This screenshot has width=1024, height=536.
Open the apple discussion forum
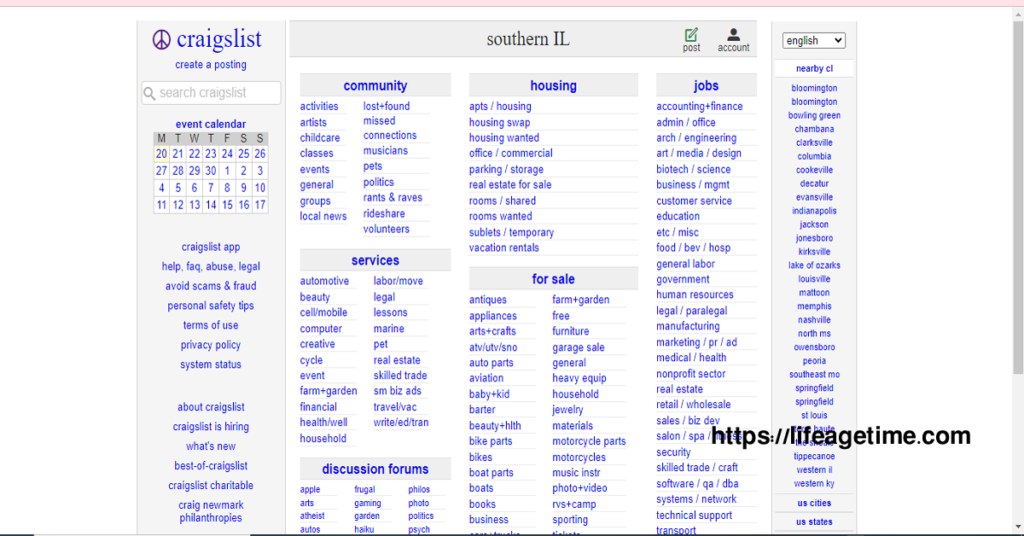[x=310, y=490]
